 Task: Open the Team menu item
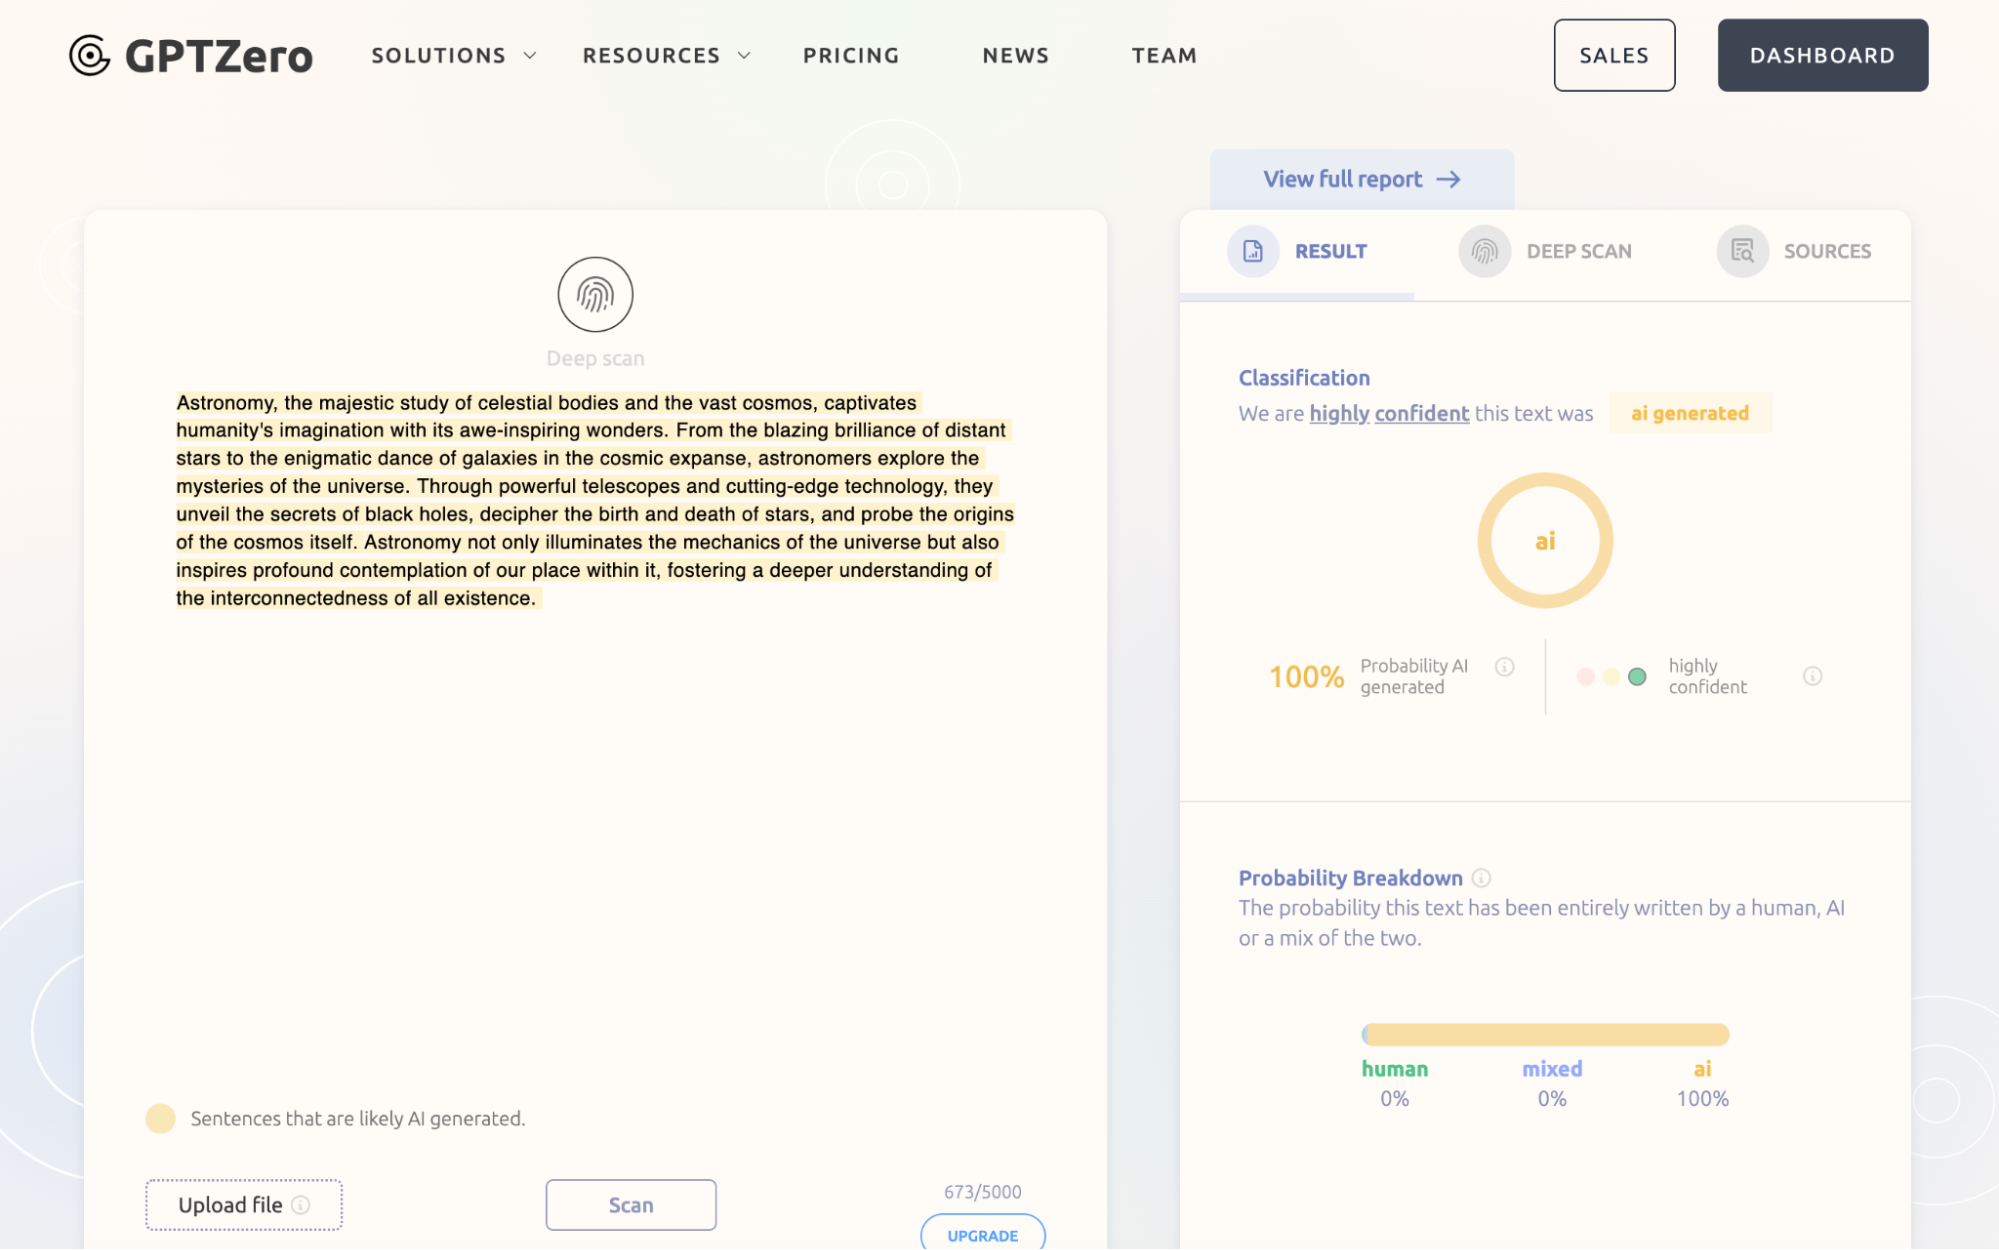tap(1164, 56)
